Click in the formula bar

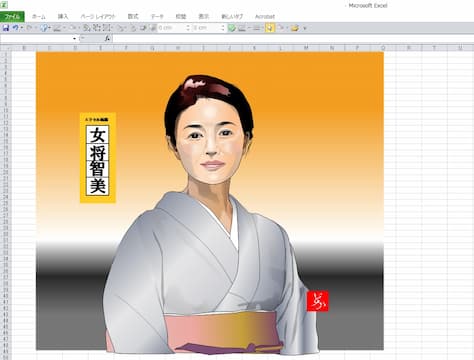293,39
